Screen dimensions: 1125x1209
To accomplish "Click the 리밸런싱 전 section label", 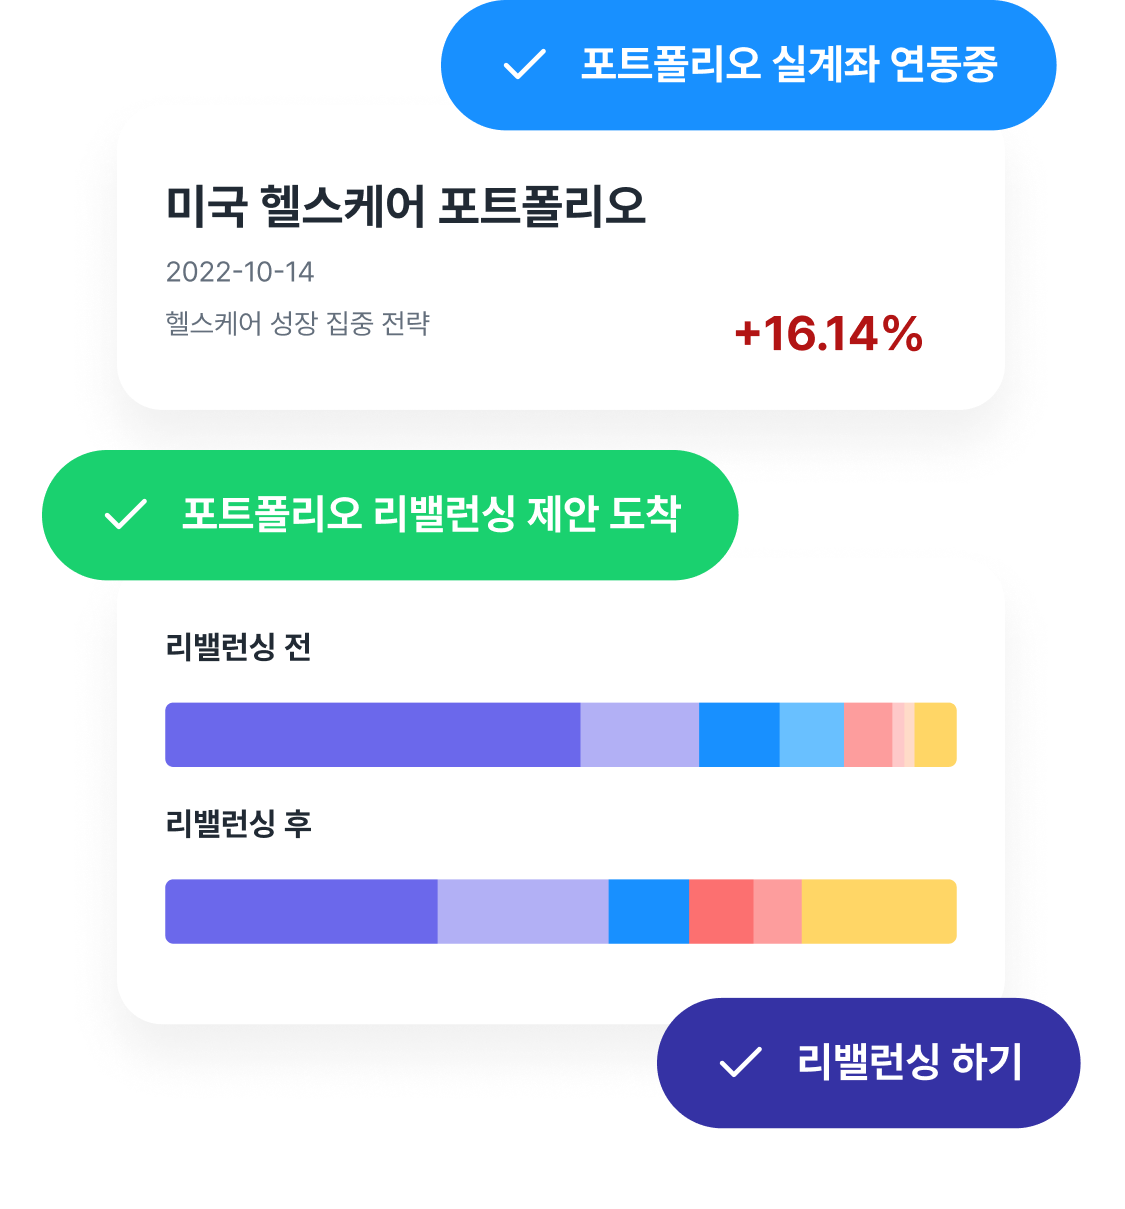I will (x=238, y=647).
